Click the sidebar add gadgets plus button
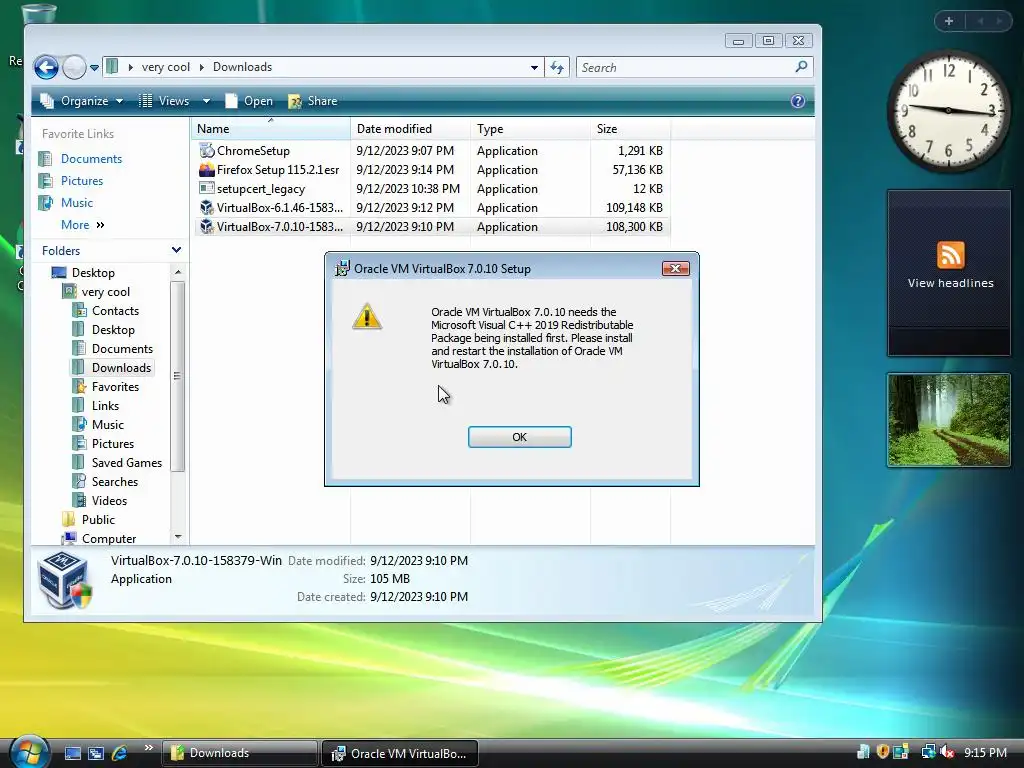 949,21
